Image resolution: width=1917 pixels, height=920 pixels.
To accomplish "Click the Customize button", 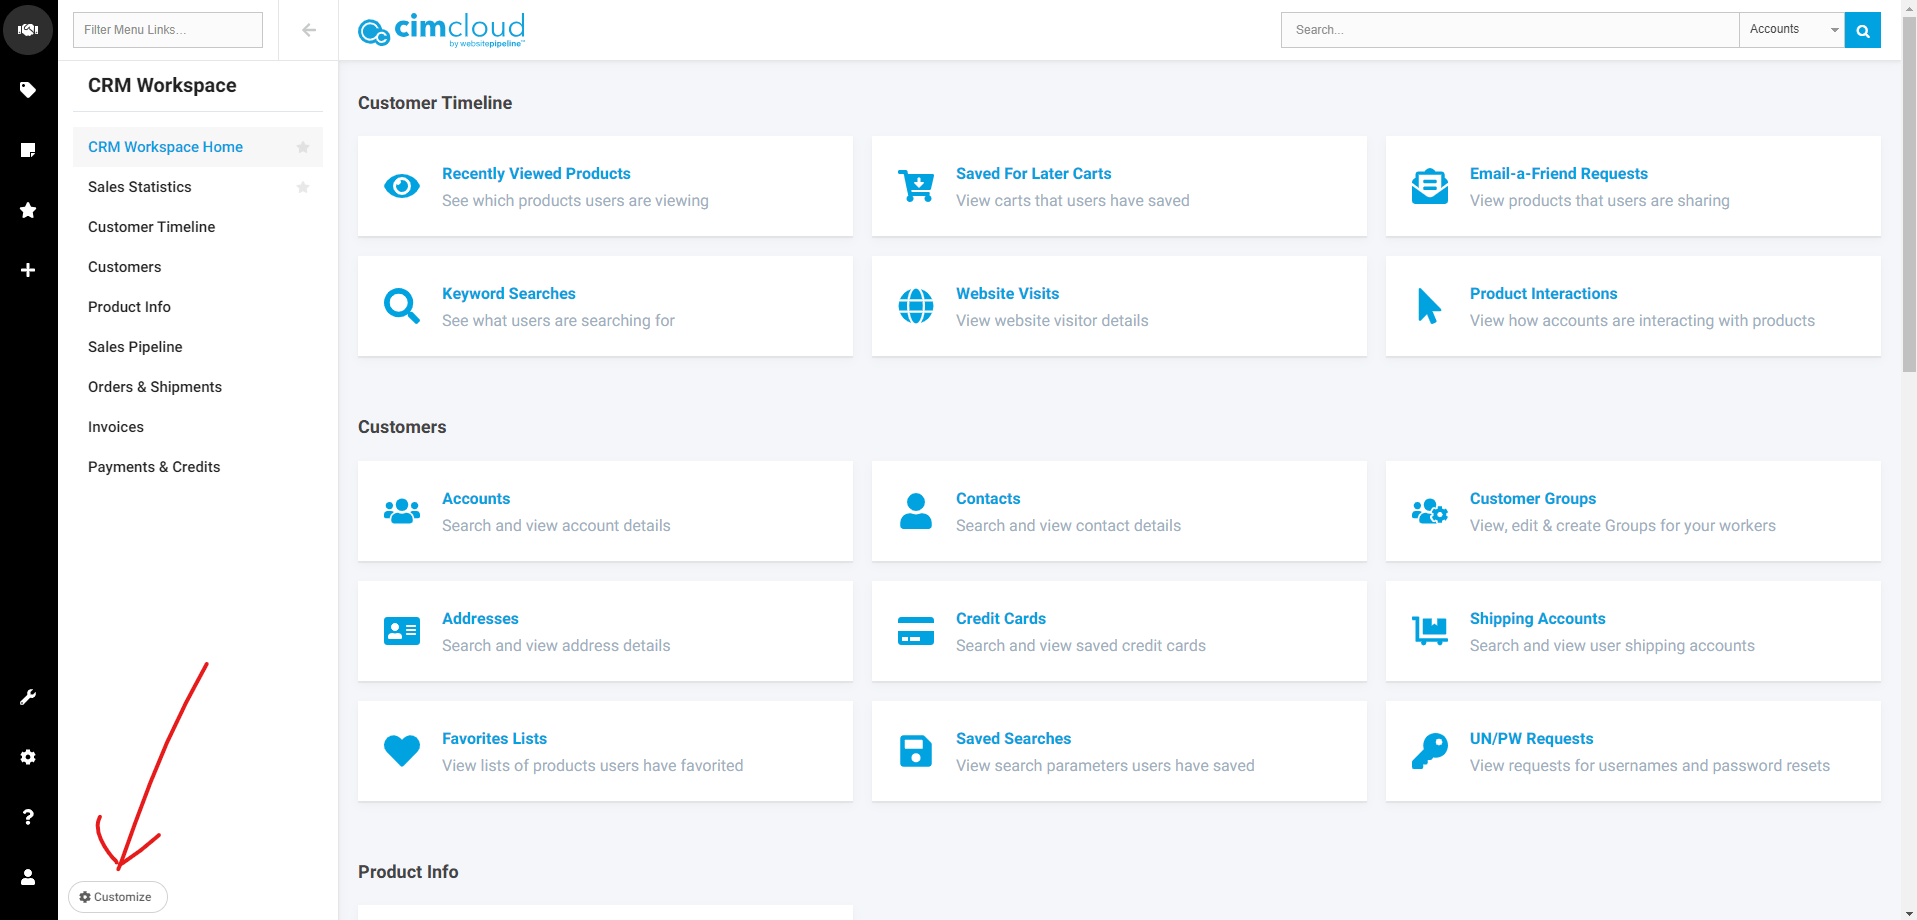I will [x=117, y=897].
